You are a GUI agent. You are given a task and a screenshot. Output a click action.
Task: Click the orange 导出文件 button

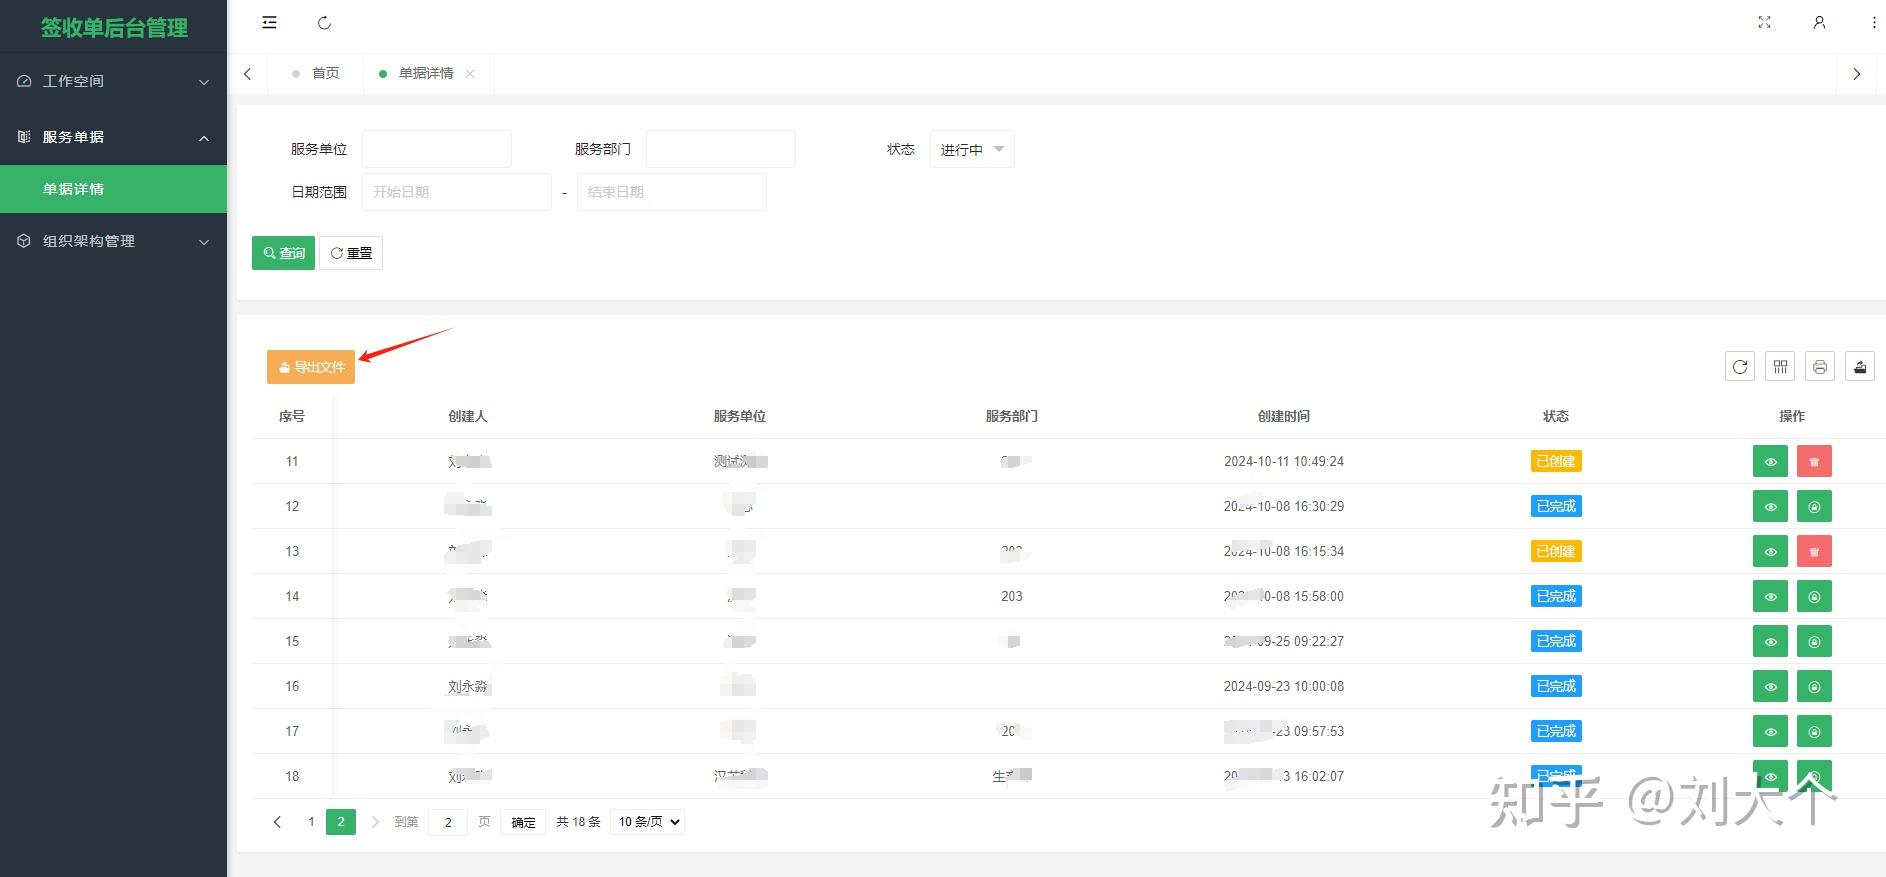pos(311,367)
